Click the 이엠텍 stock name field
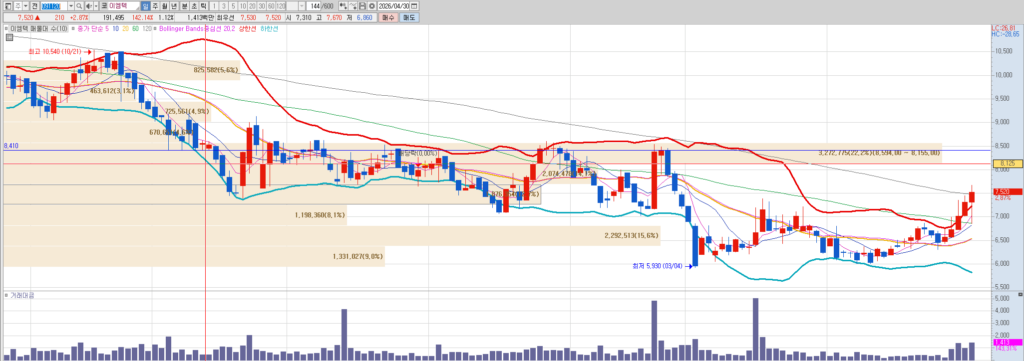Image resolution: width=1024 pixels, height=361 pixels. tap(123, 6)
